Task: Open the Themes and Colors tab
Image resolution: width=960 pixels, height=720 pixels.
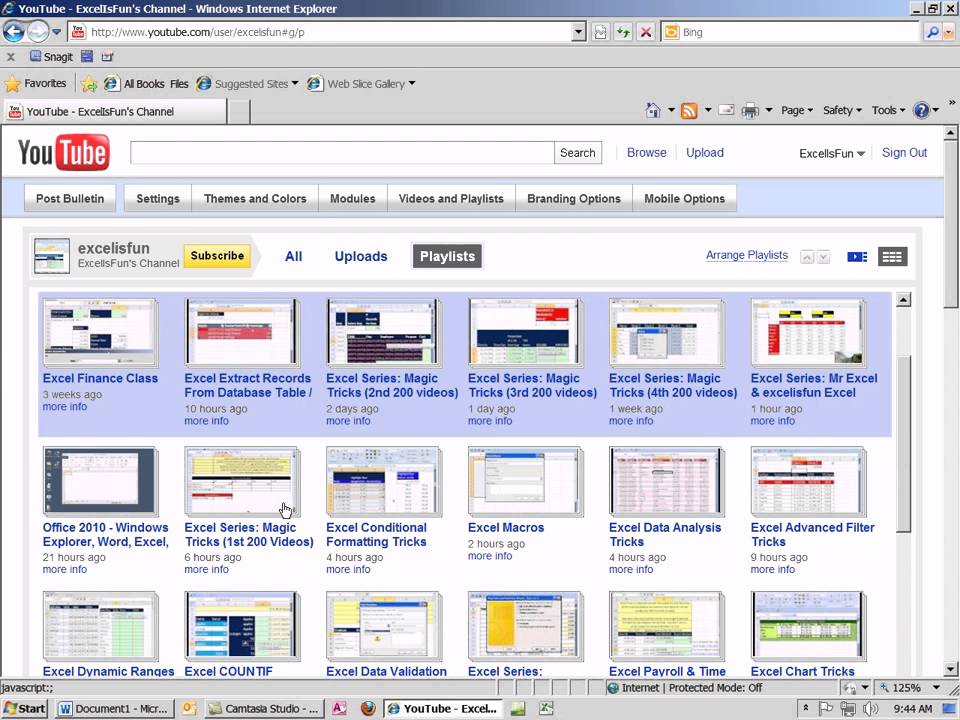Action: pyautogui.click(x=255, y=199)
